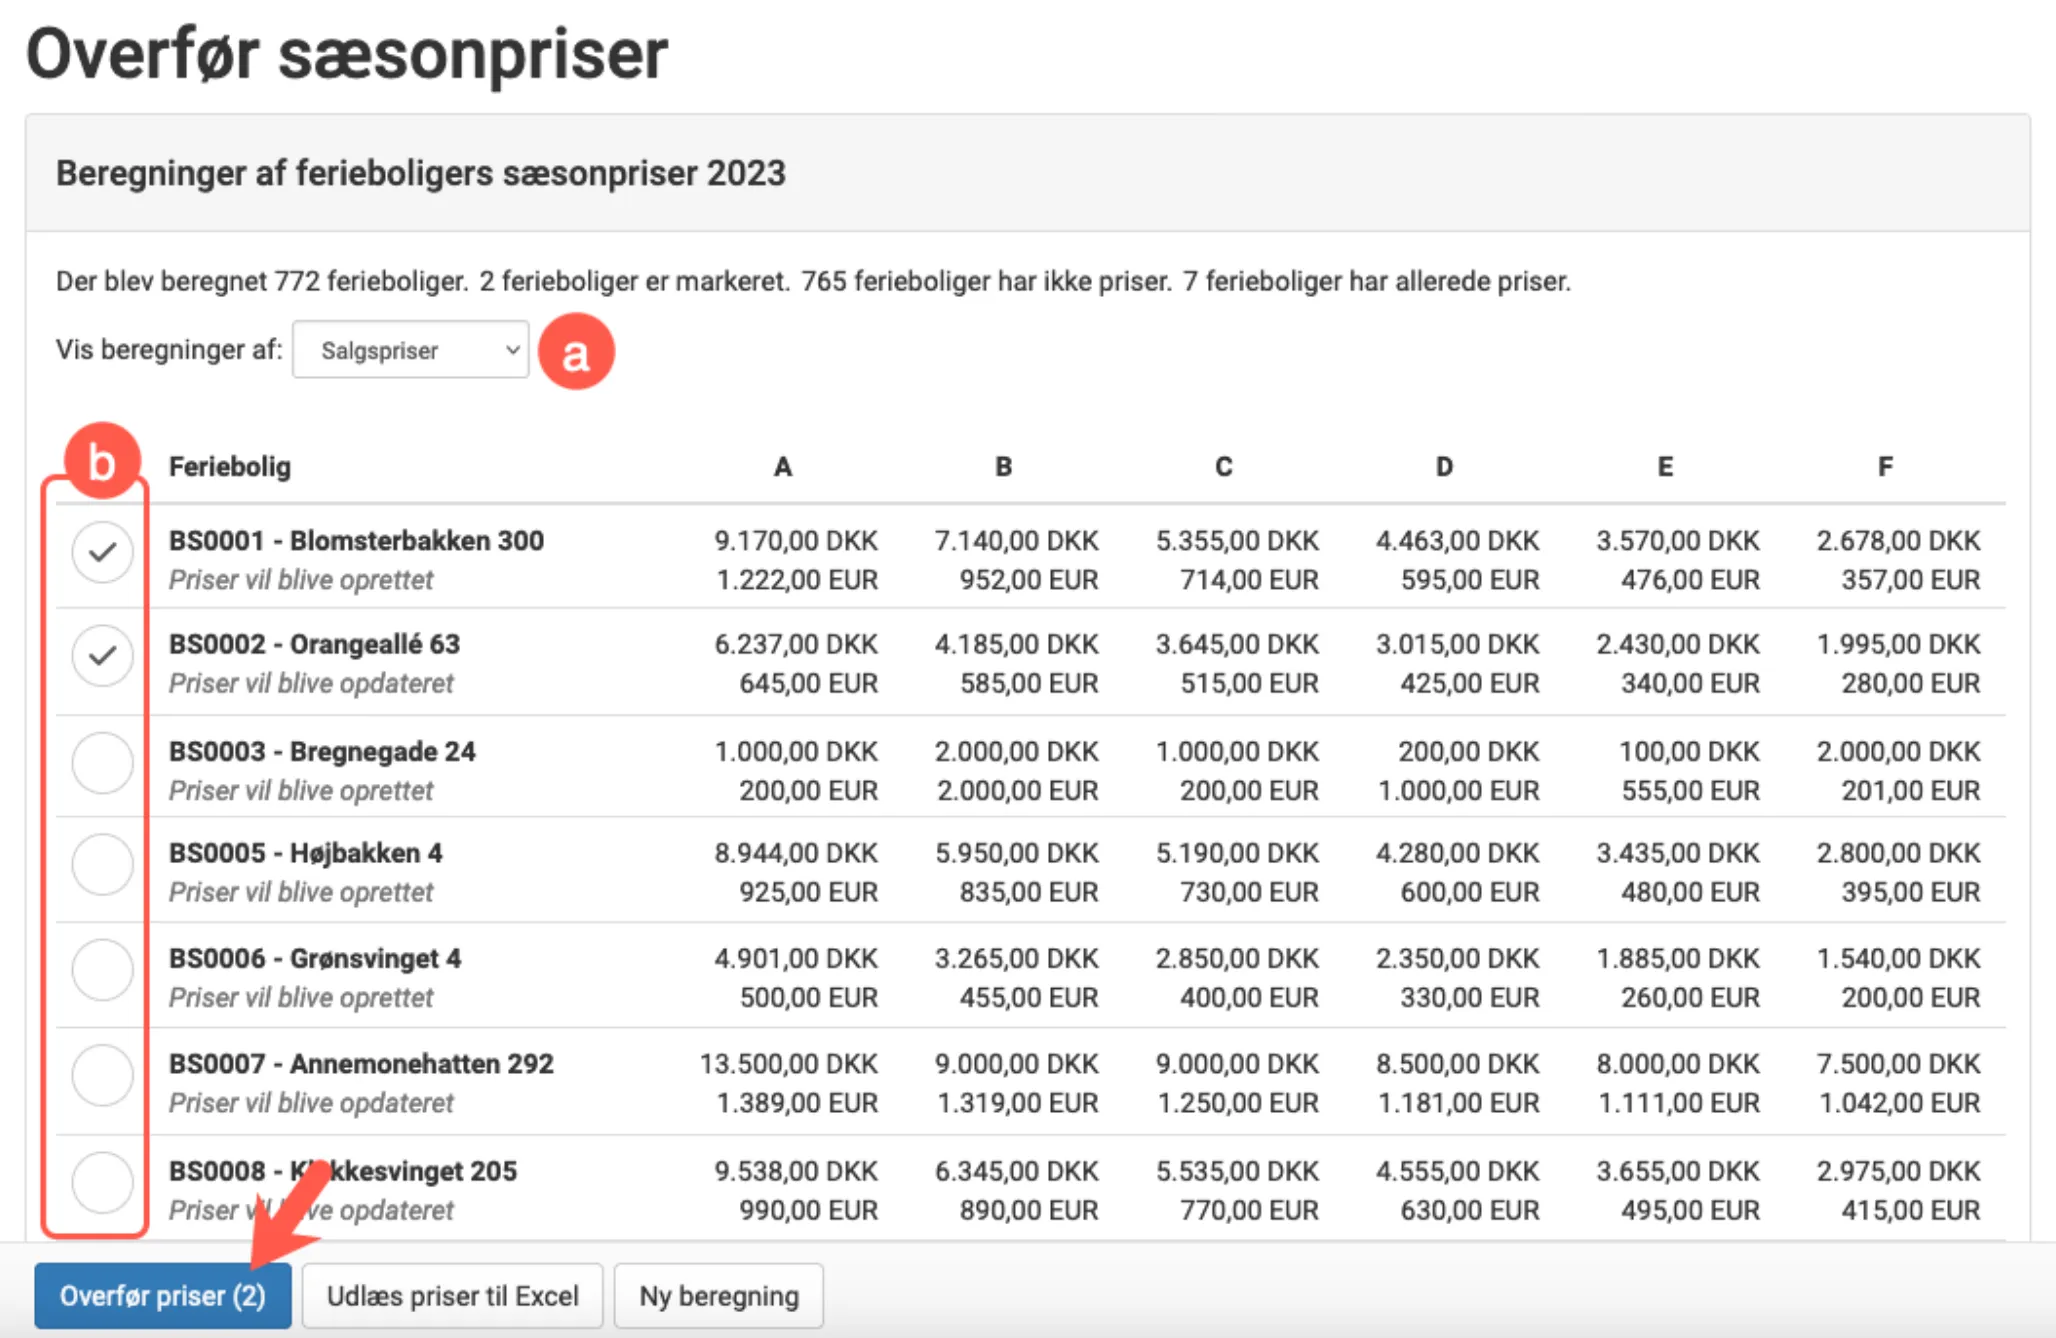This screenshot has width=2056, height=1338.
Task: Open row BS0003 - Bregnegade 24
Action: pos(324,751)
